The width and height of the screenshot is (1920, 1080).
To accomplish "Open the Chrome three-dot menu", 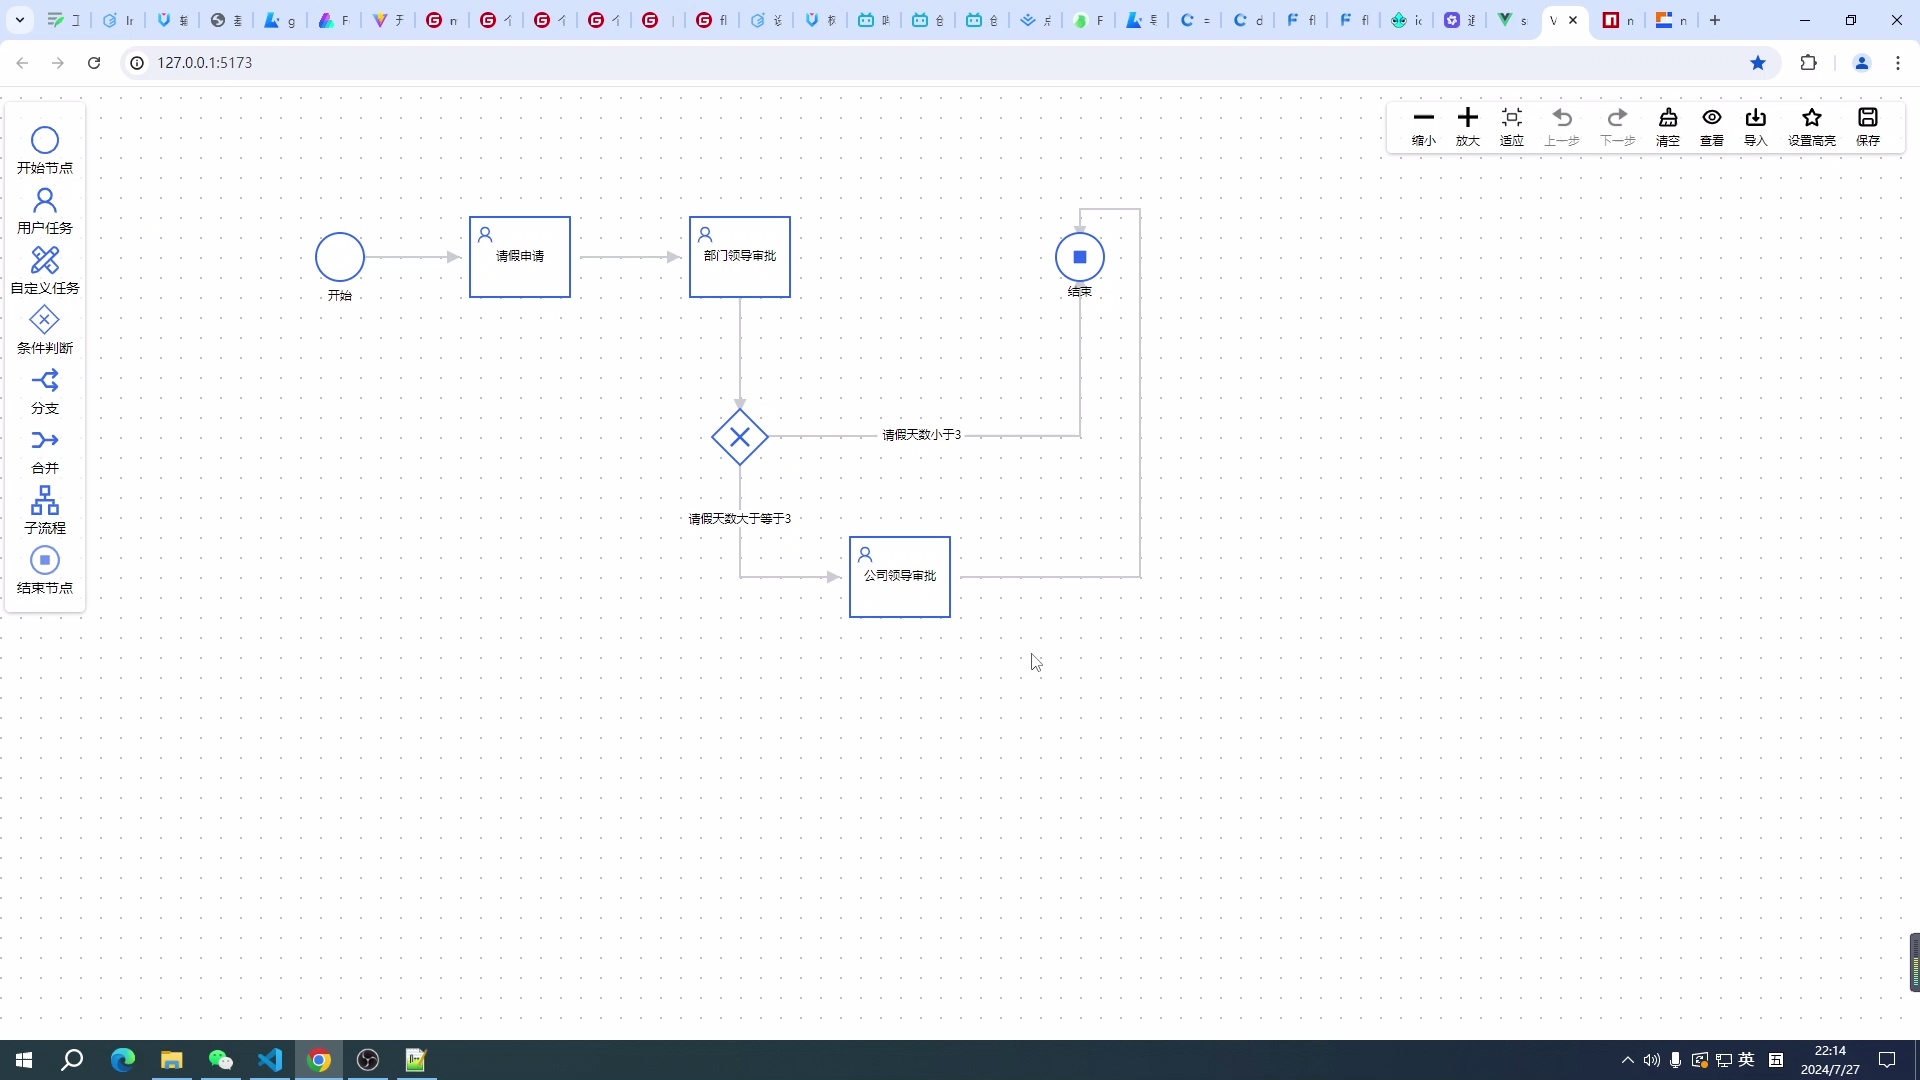I will [x=1898, y=62].
